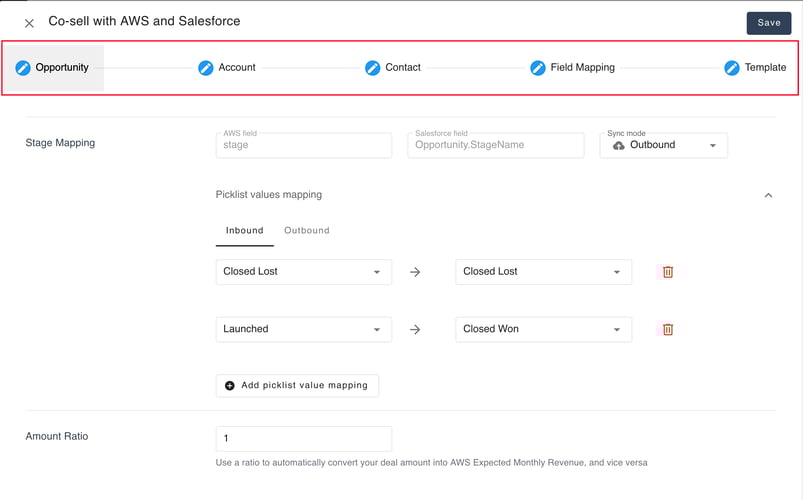Screen dimensions: 803x500
Task: Save the co-sell configuration
Action: point(768,23)
